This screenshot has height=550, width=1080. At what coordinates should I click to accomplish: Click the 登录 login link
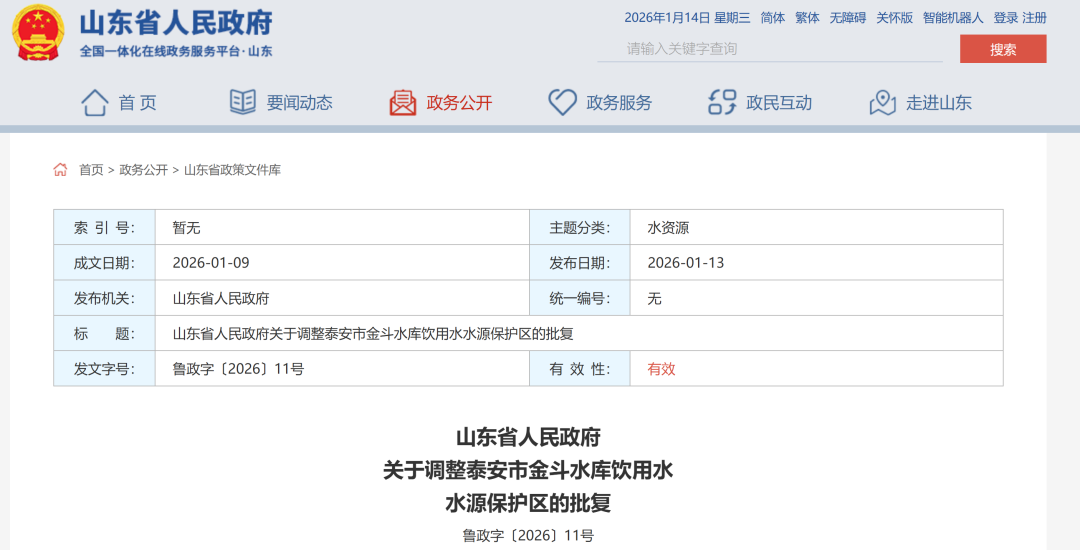[1005, 18]
